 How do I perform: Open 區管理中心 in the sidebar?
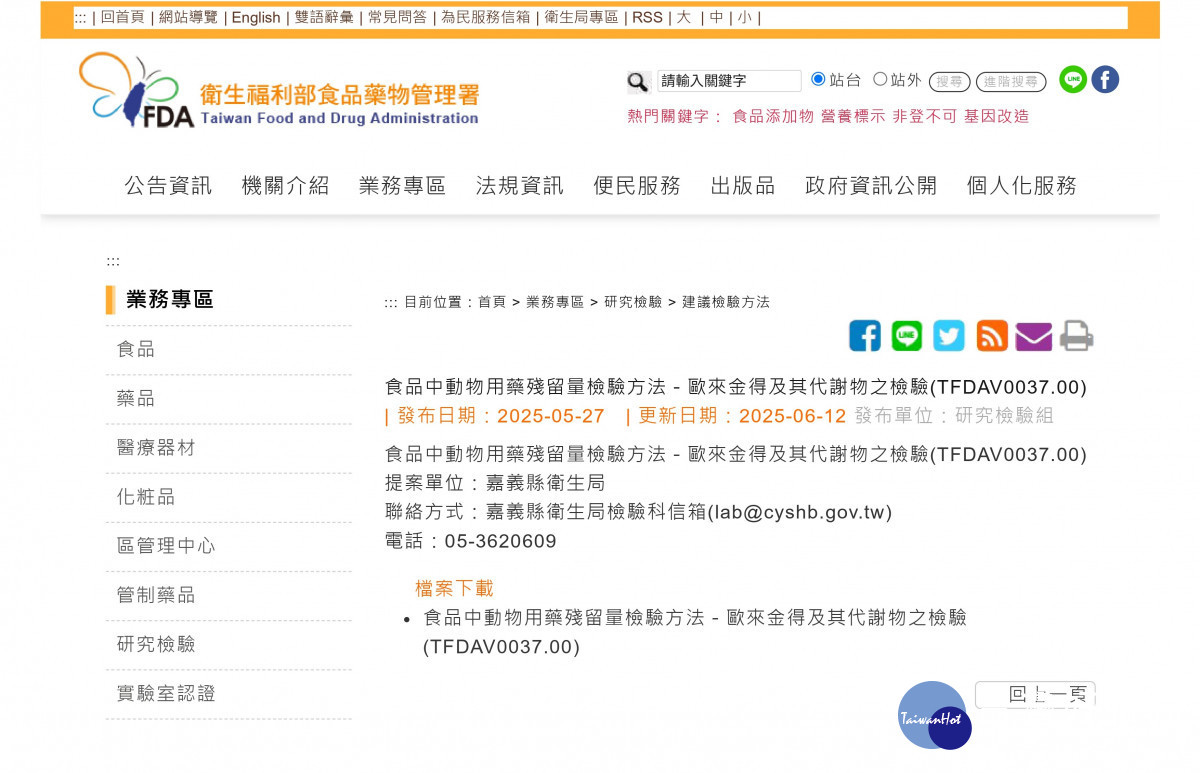click(x=166, y=545)
